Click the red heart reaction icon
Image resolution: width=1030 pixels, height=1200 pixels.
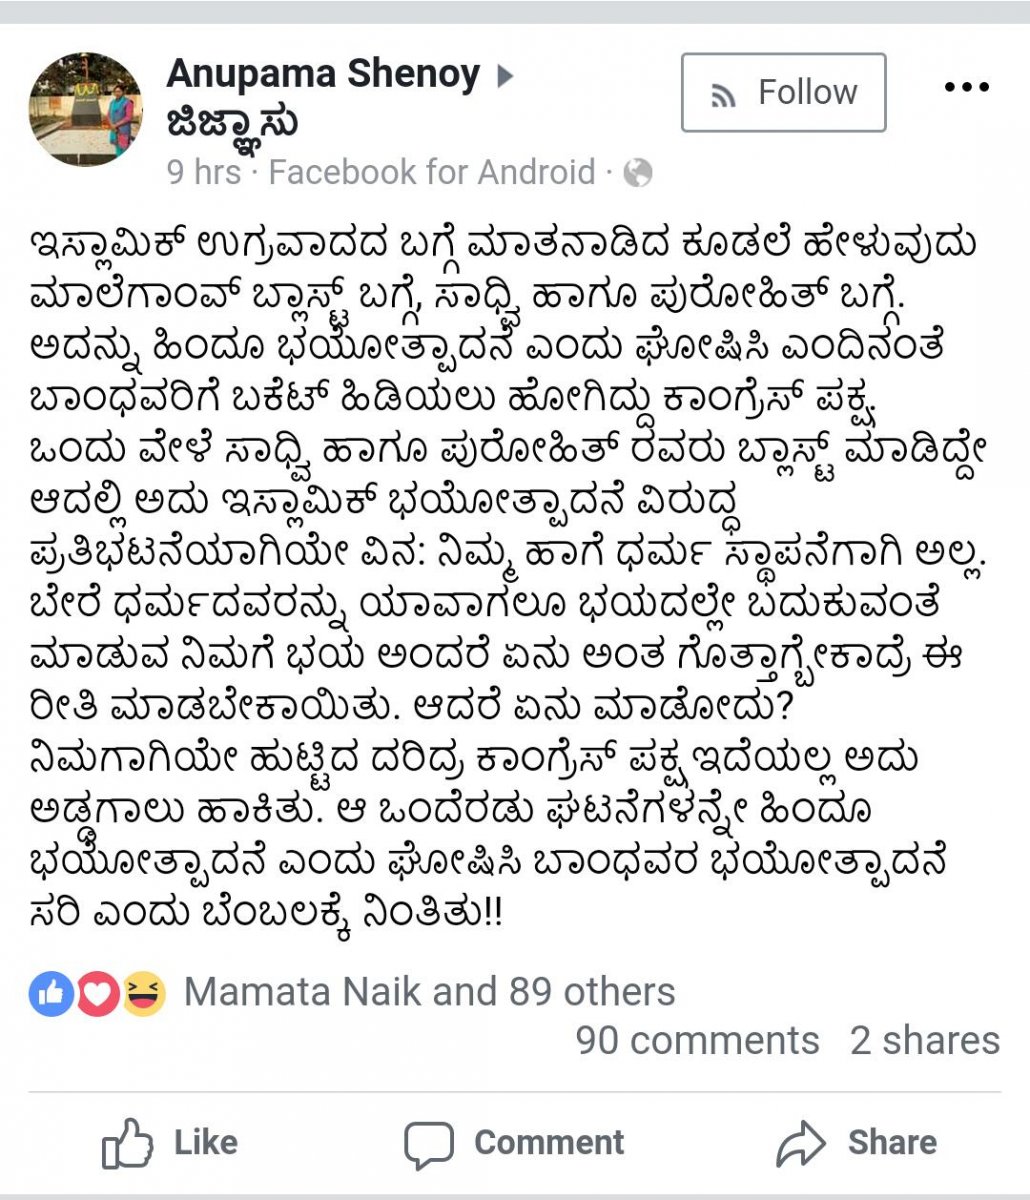tap(97, 993)
